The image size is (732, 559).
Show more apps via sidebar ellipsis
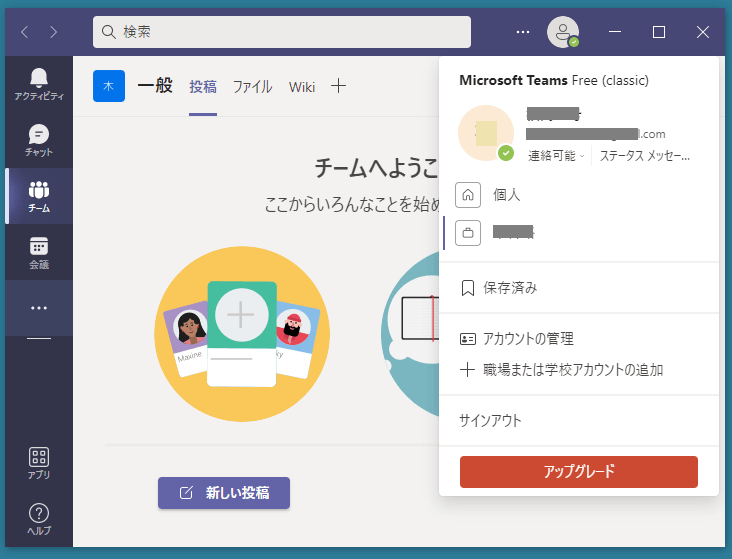click(x=39, y=308)
